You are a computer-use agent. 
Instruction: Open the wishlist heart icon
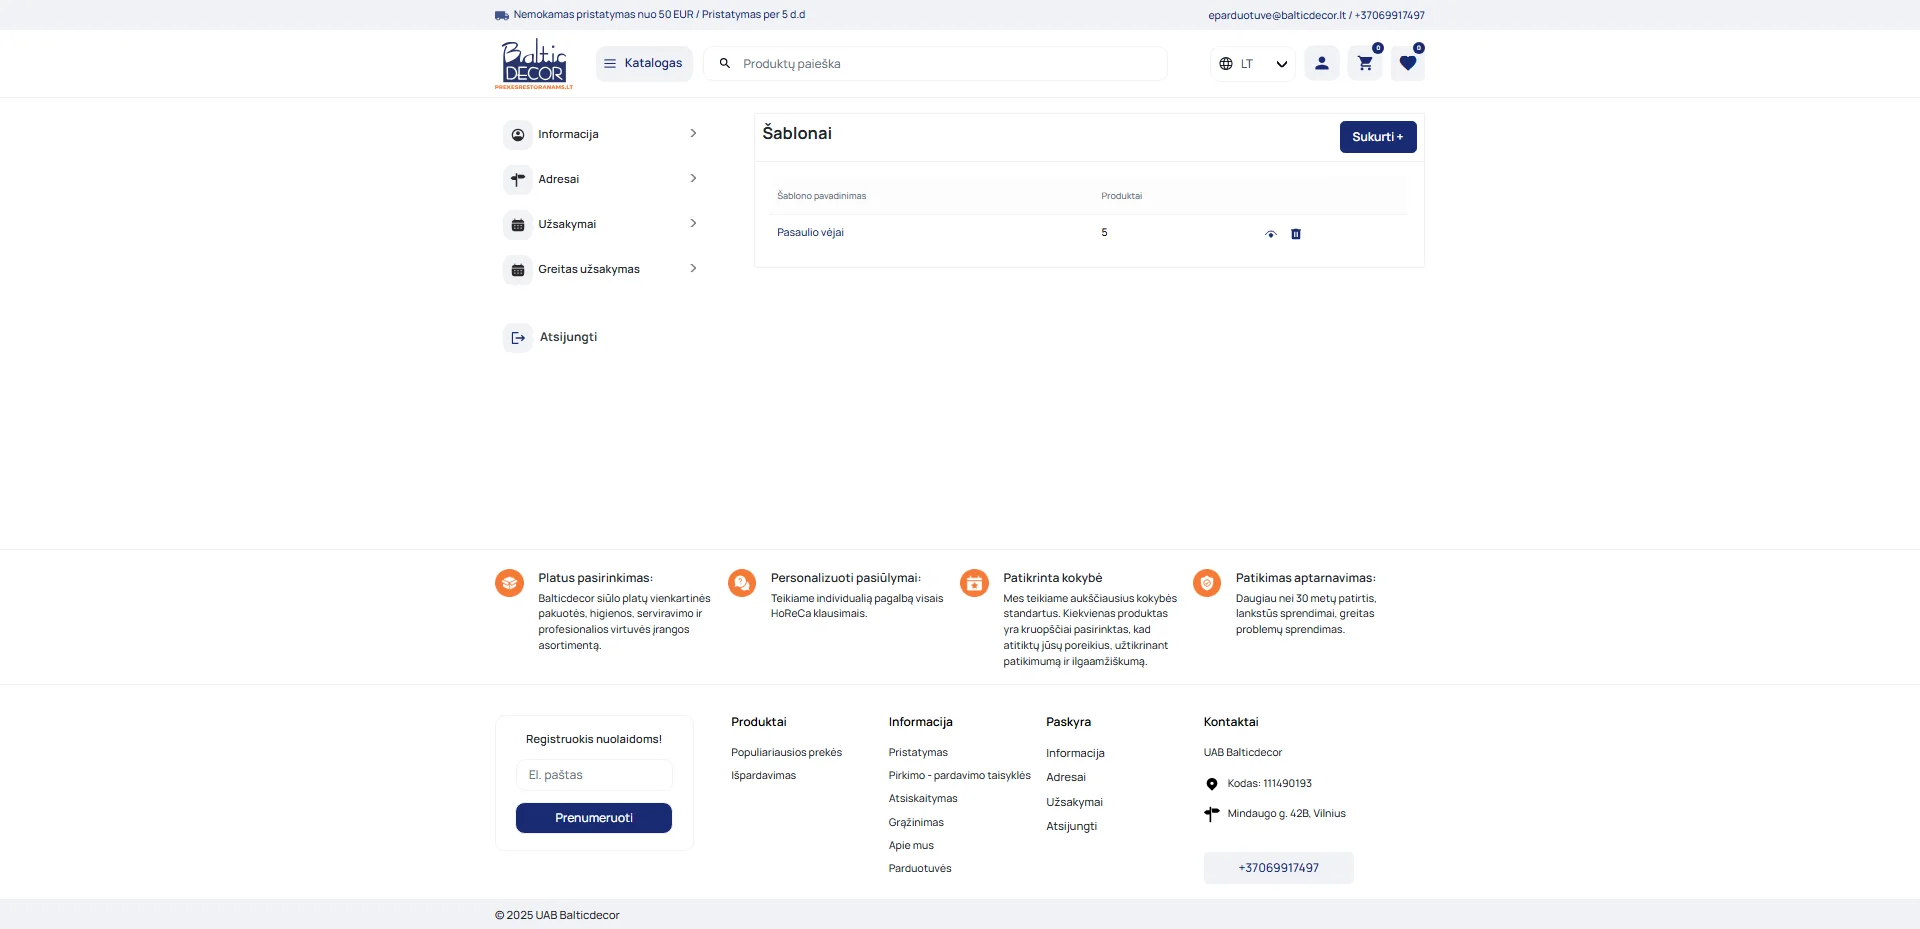coord(1408,63)
